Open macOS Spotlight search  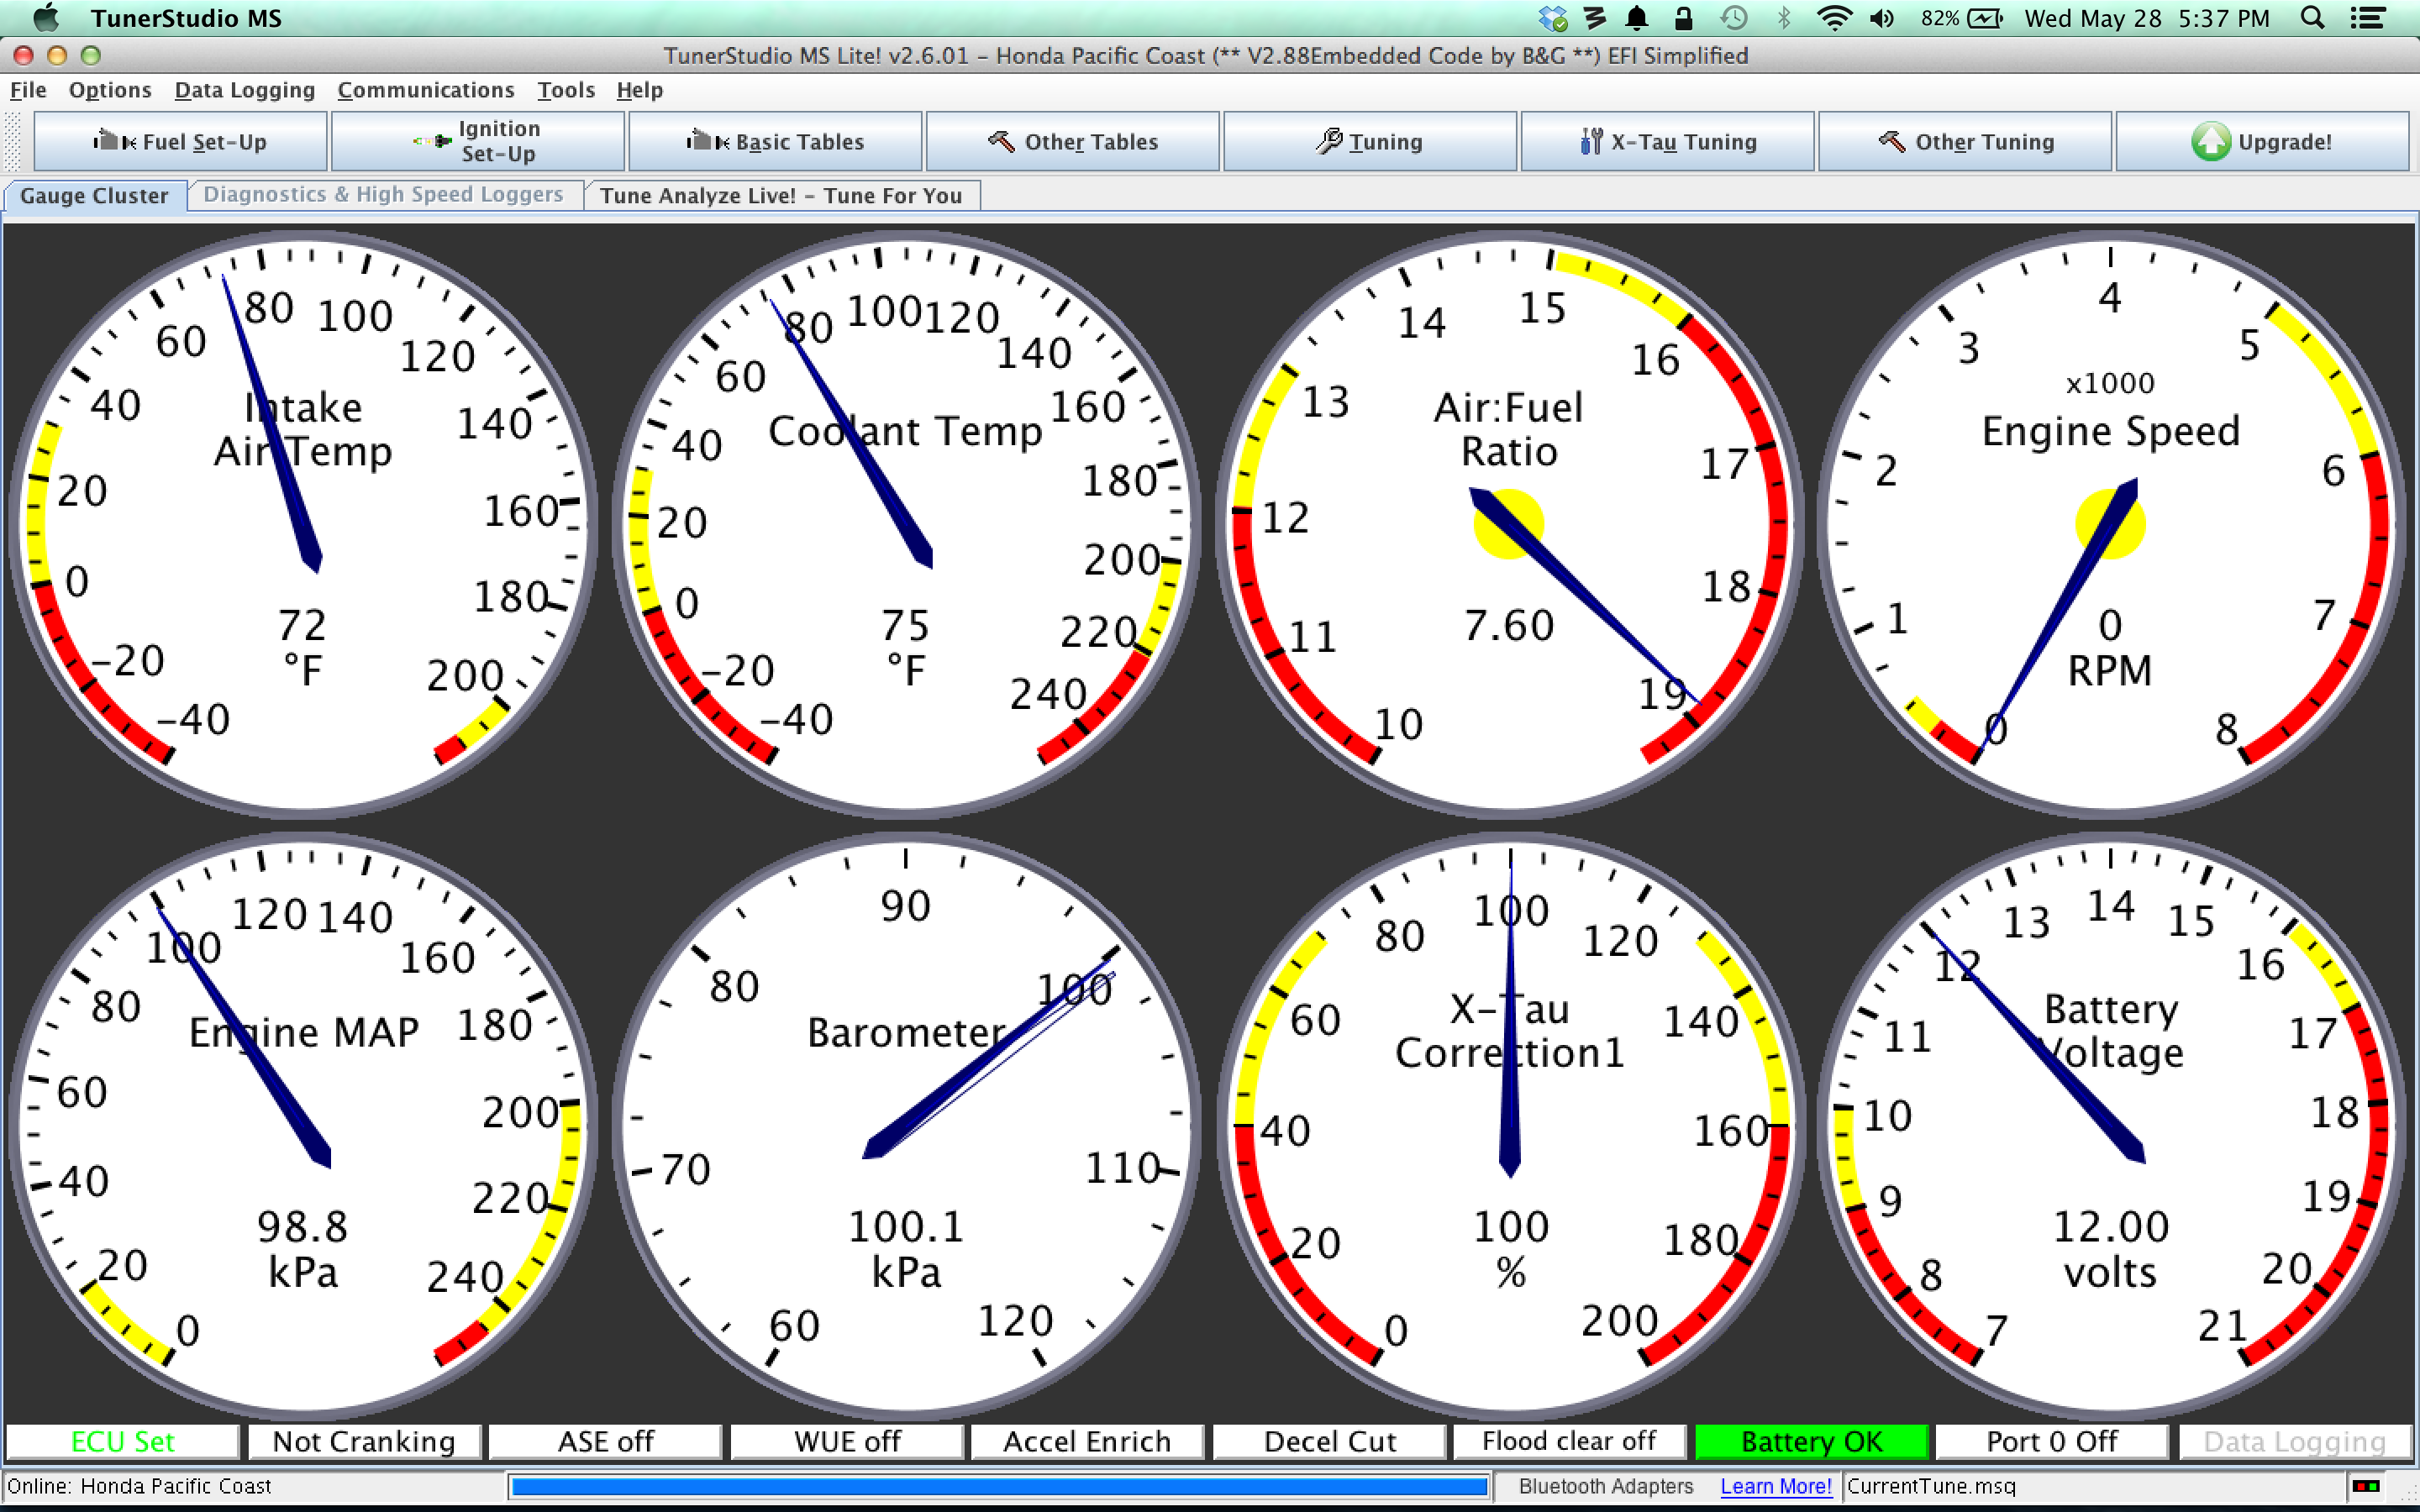tap(2312, 18)
